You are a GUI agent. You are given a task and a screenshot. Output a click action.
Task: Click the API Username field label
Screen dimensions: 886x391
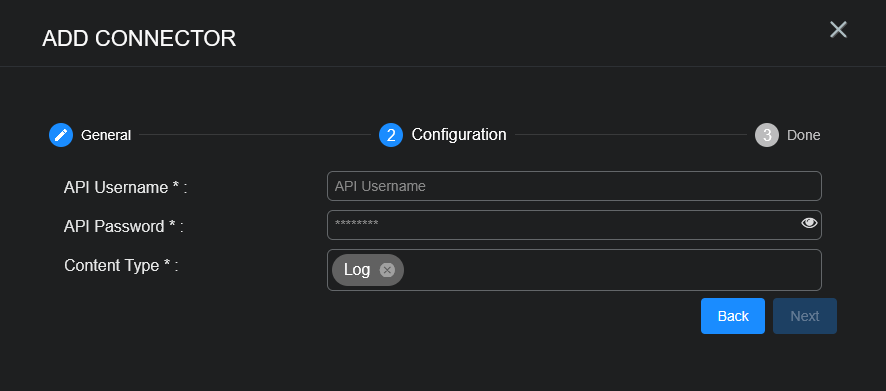point(125,188)
